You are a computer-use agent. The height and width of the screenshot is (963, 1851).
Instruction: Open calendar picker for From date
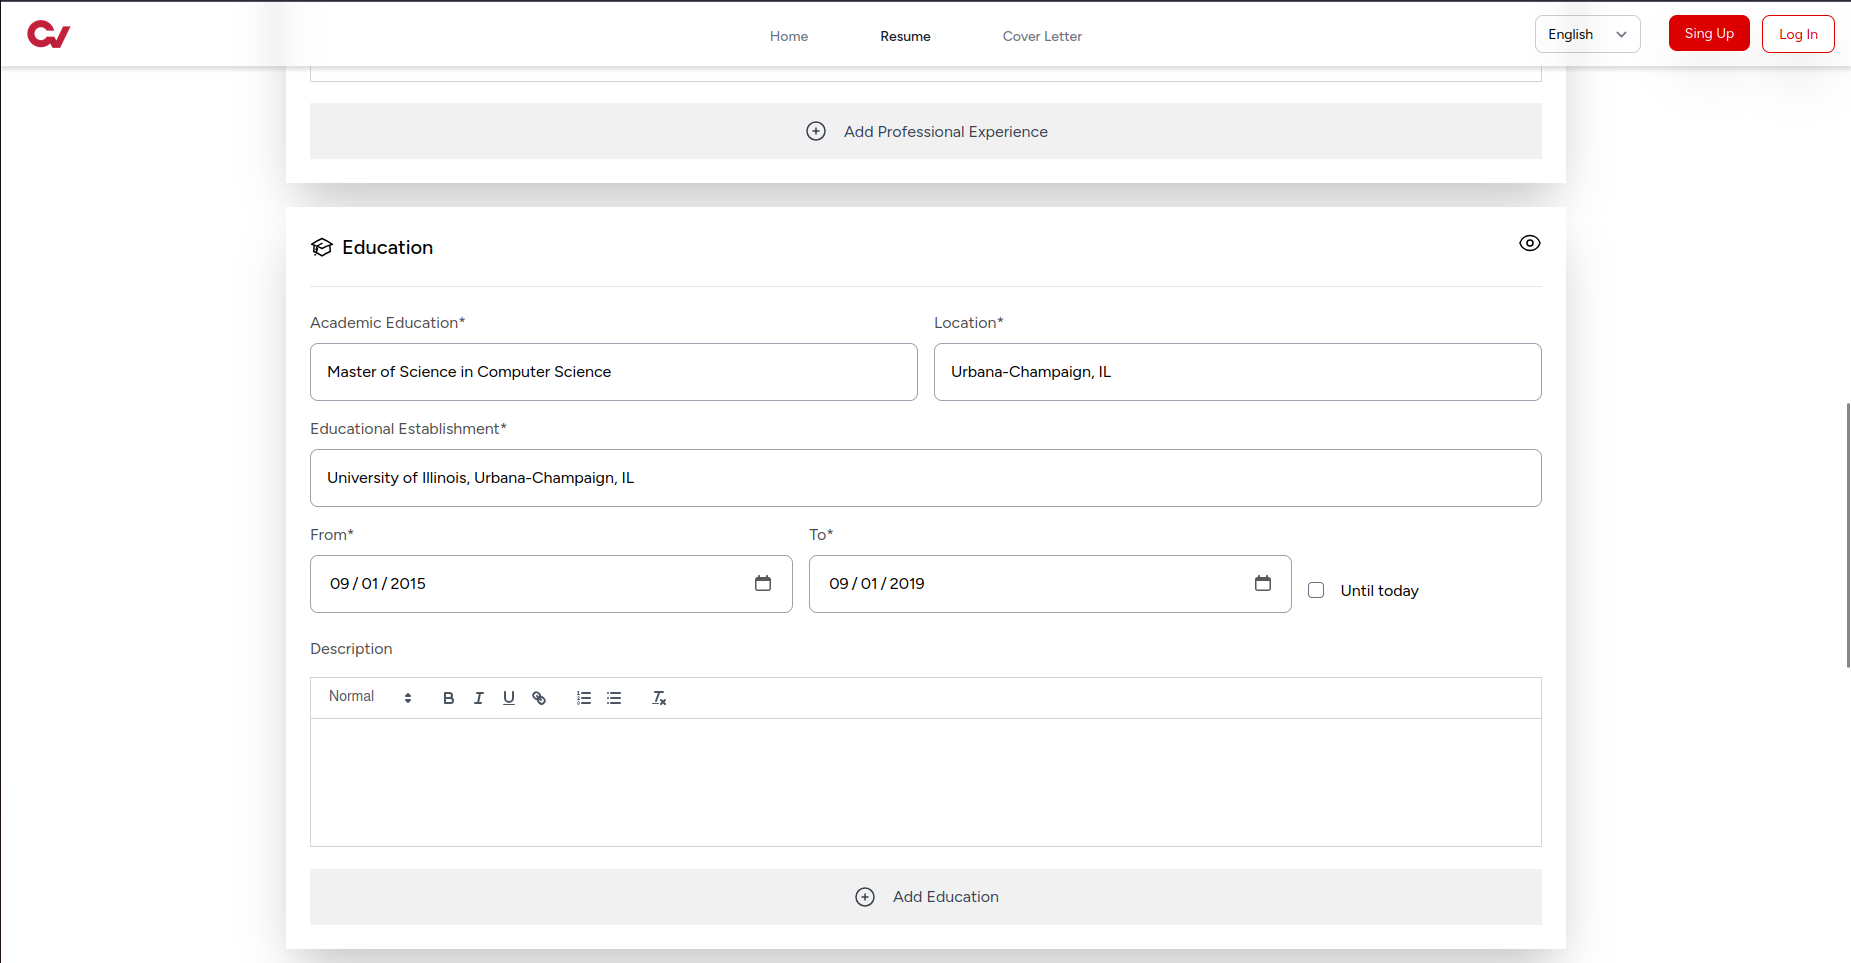point(763,583)
